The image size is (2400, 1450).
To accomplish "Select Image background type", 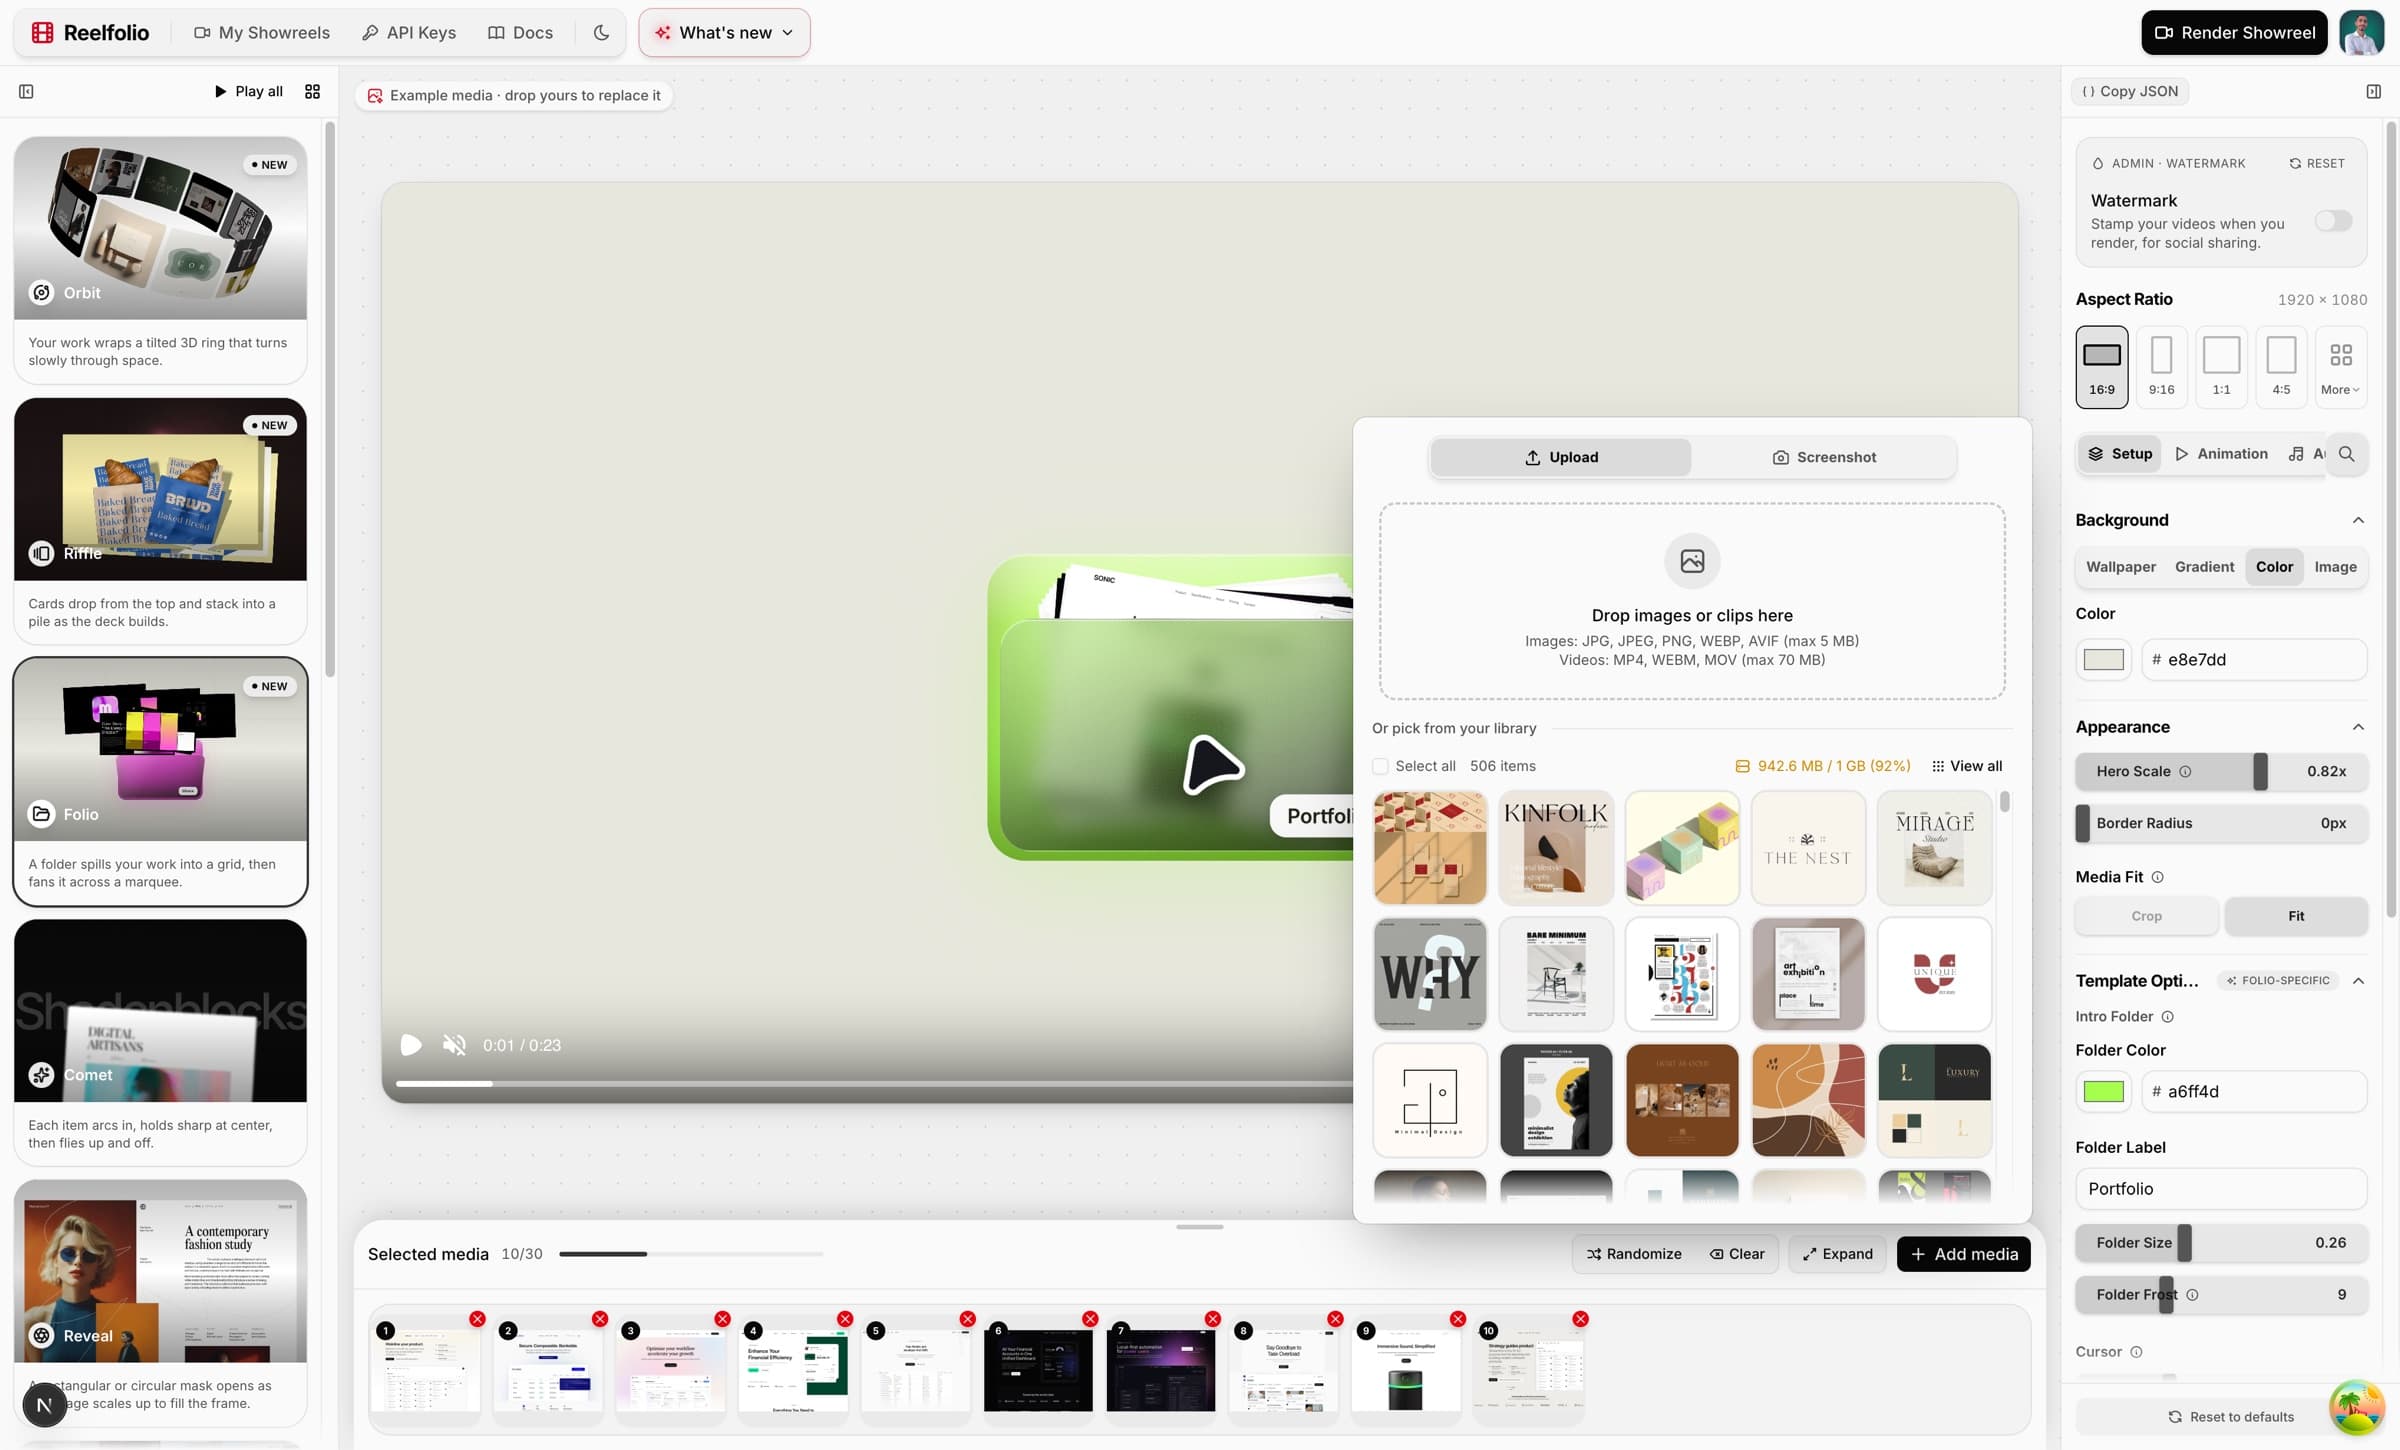I will (x=2335, y=567).
